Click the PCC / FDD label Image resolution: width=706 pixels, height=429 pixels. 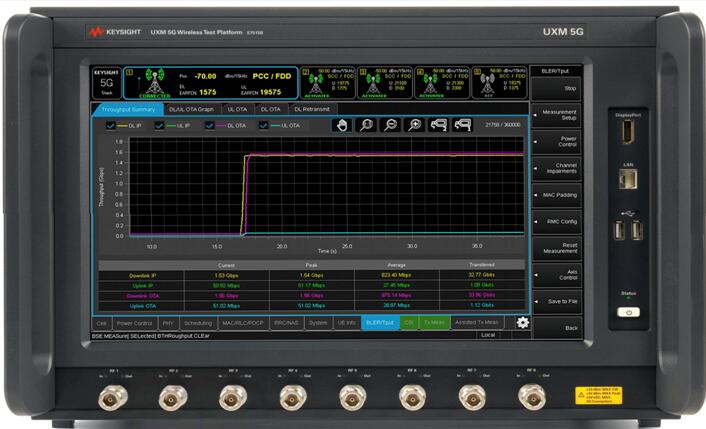coord(272,77)
